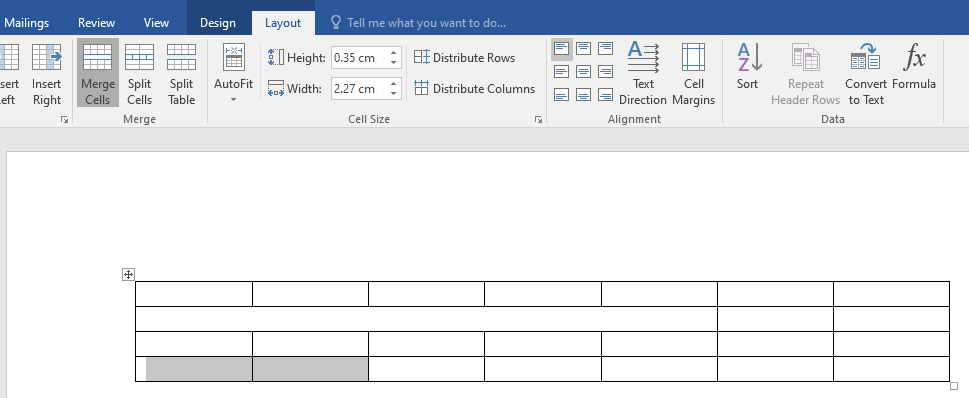Increase the row Height value
969x398 pixels.
394,53
